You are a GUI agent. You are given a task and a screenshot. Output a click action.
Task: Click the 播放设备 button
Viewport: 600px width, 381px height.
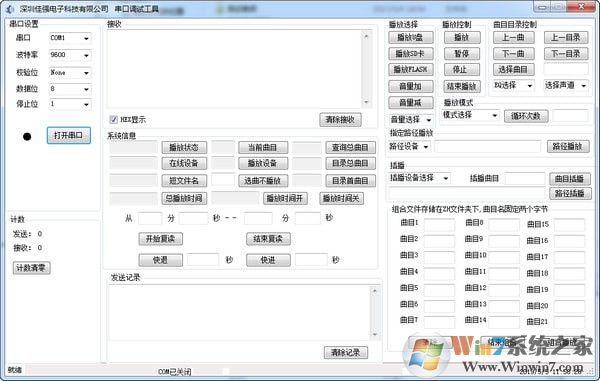(262, 163)
